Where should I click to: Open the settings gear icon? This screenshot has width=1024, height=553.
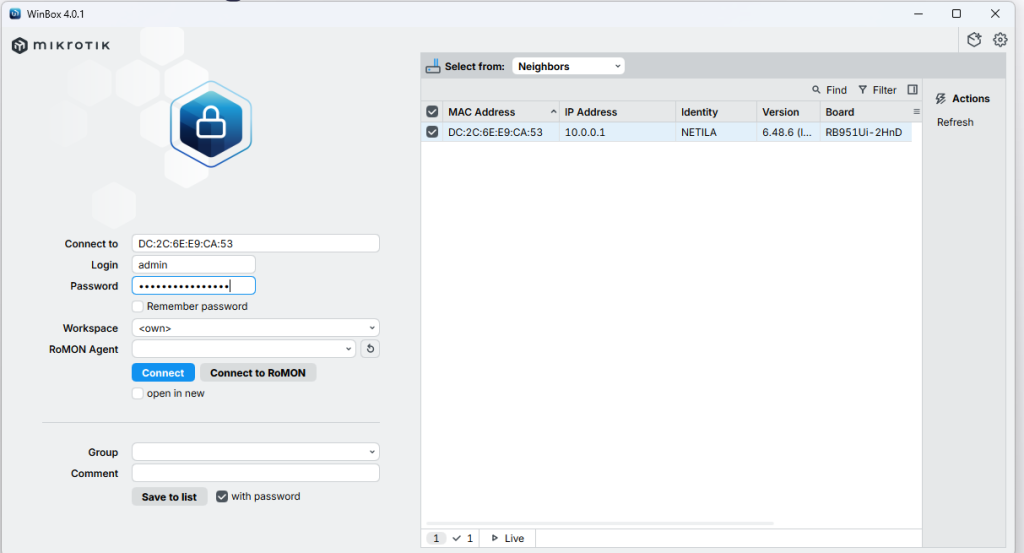(1000, 40)
